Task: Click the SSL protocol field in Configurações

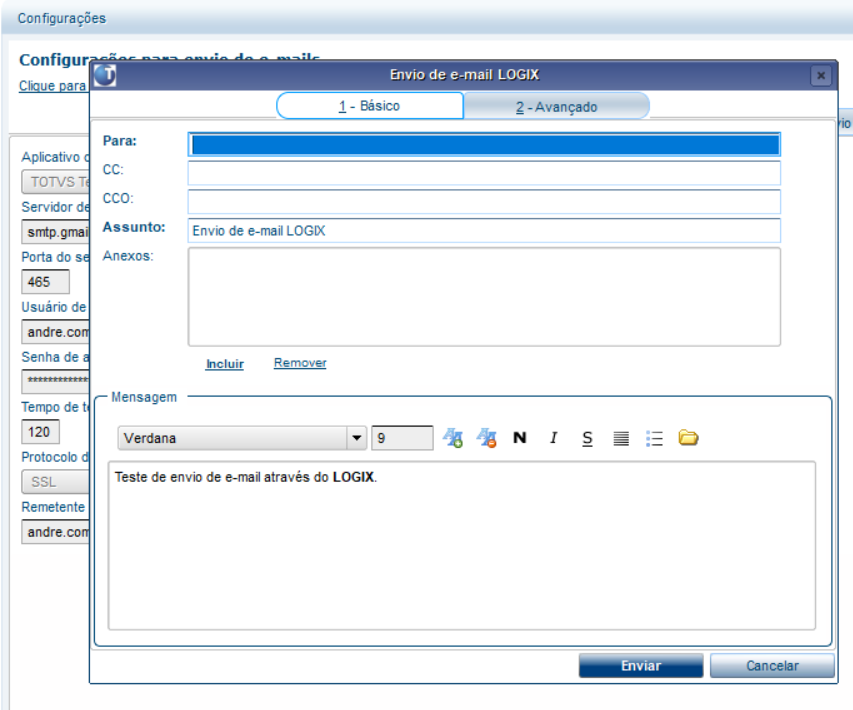Action: pos(55,482)
